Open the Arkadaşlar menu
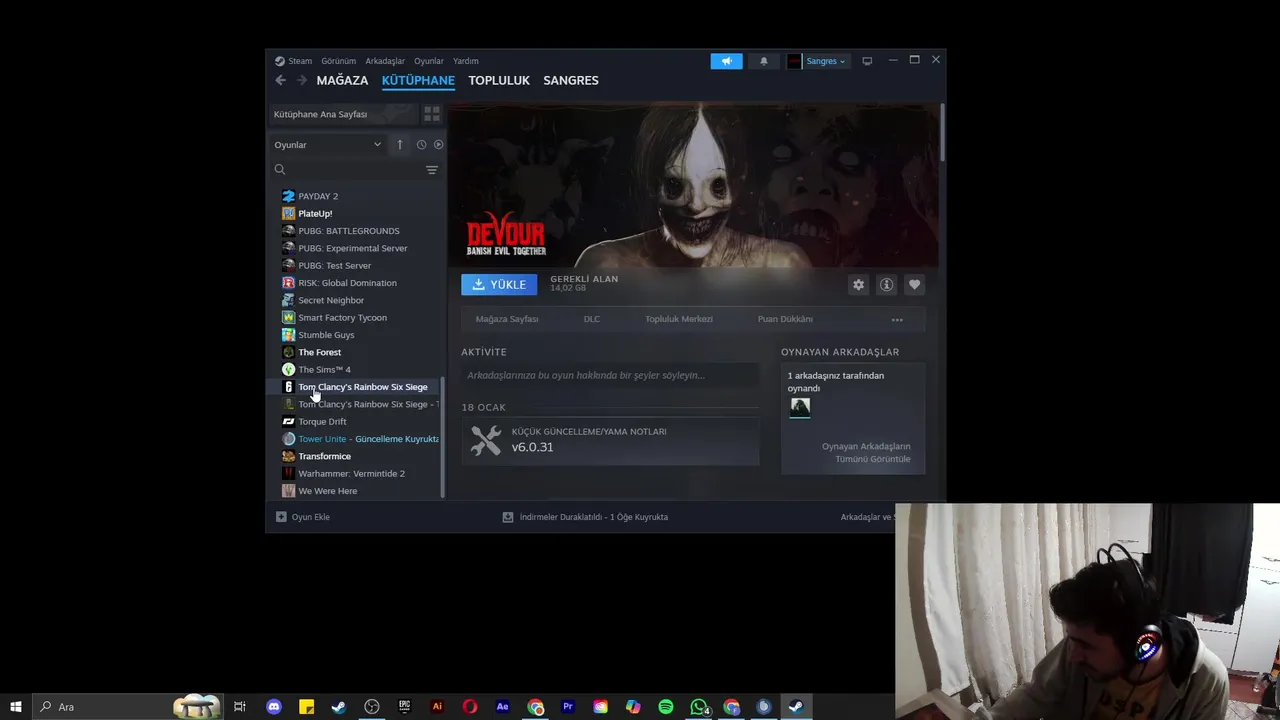1280x720 pixels. (385, 61)
